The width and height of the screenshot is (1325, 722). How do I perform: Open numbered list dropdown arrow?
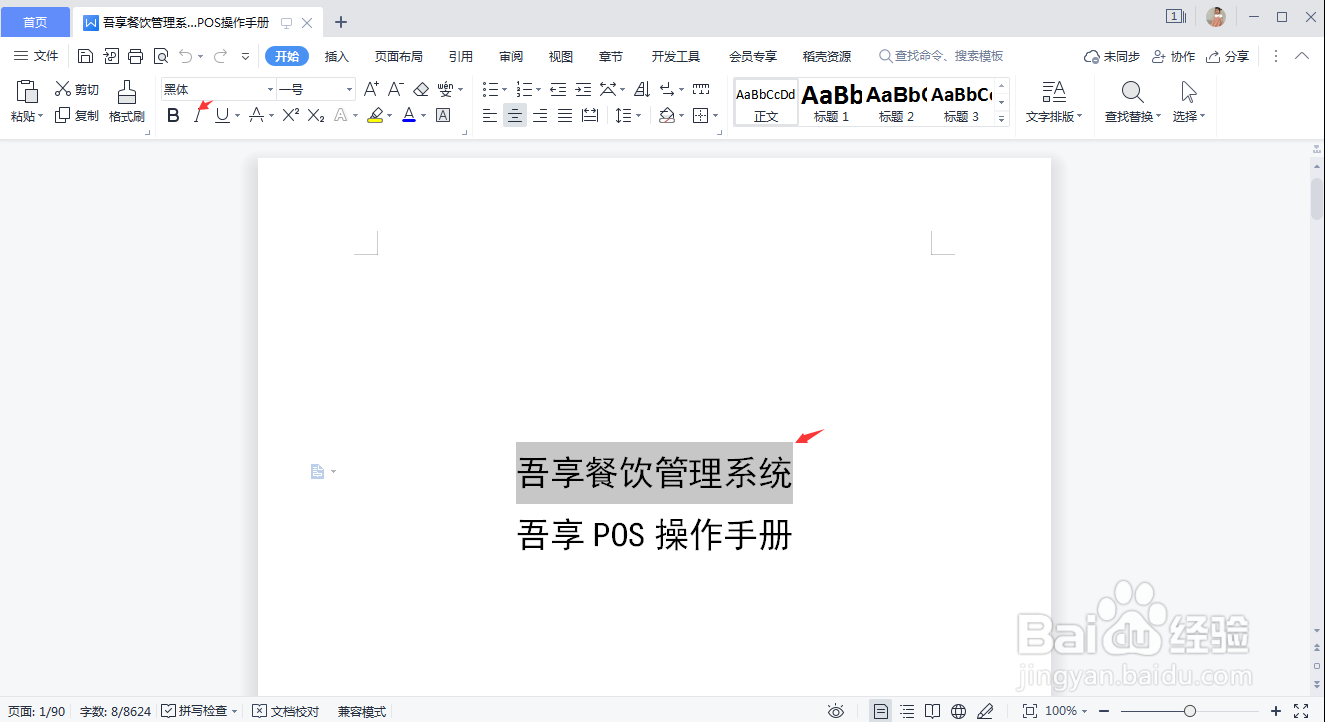tap(538, 89)
